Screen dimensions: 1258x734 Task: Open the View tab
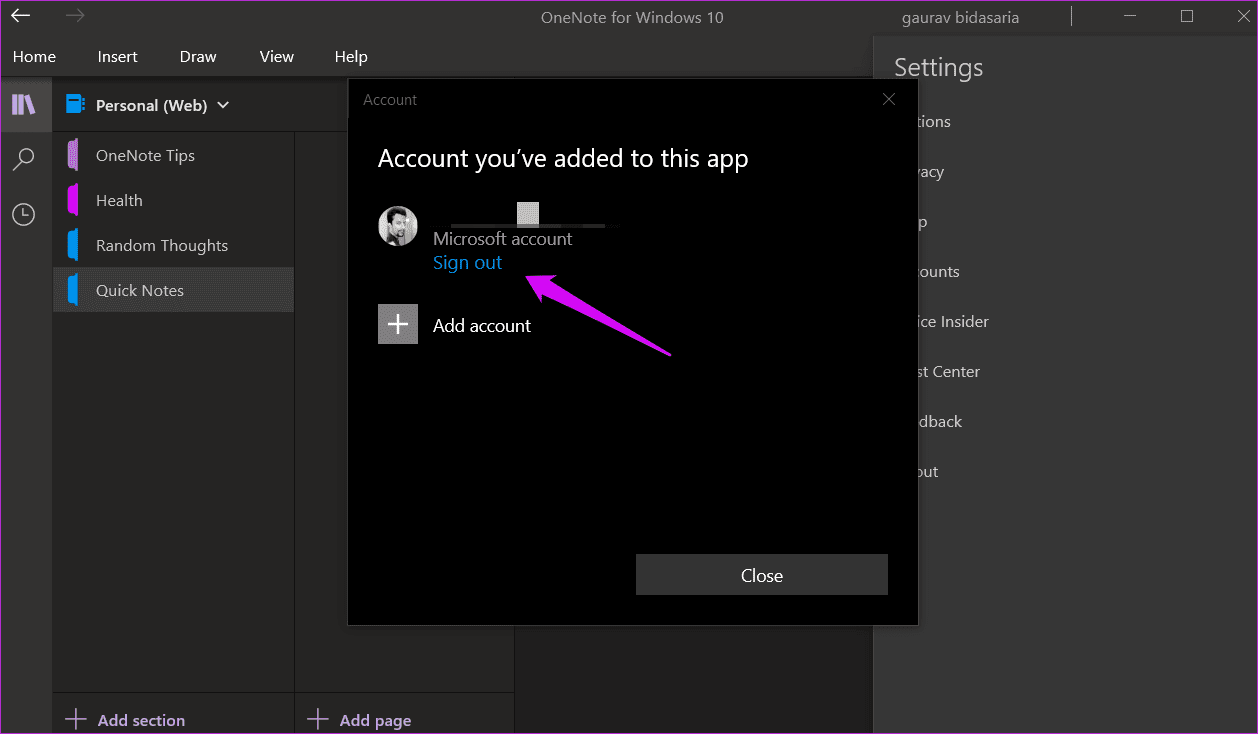click(x=276, y=57)
